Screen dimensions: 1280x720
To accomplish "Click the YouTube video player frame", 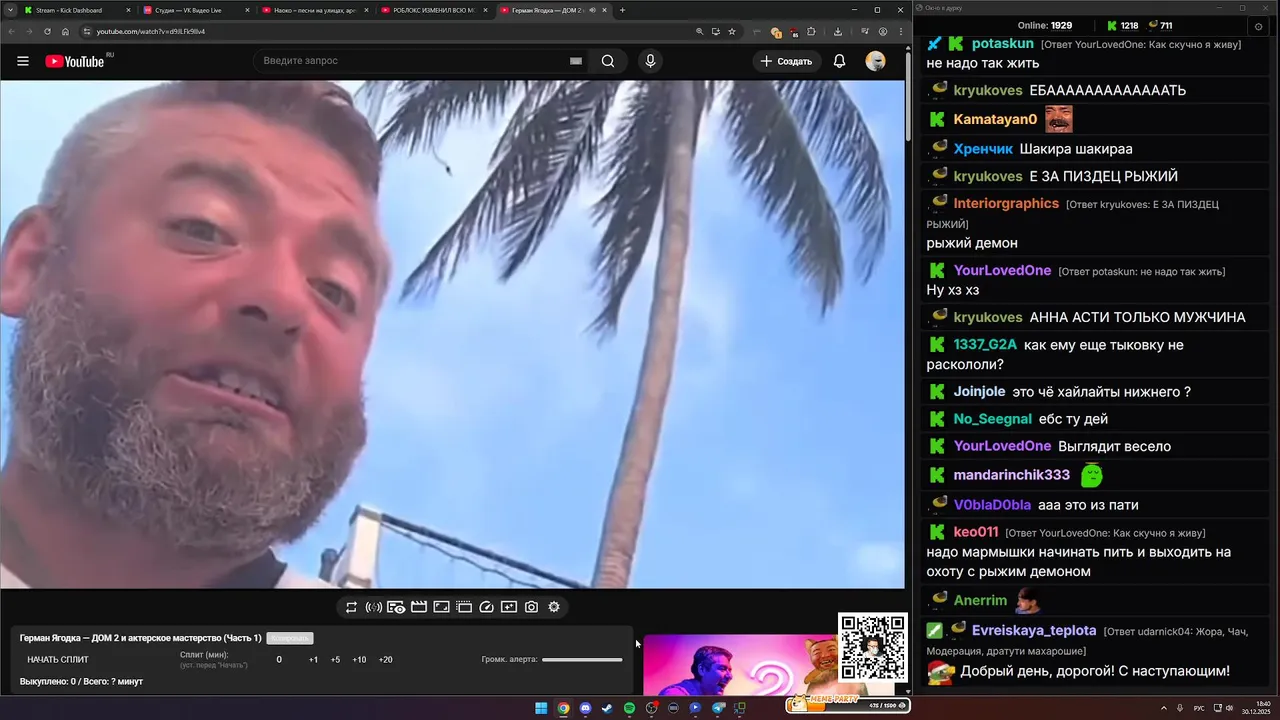I will click(x=452, y=334).
